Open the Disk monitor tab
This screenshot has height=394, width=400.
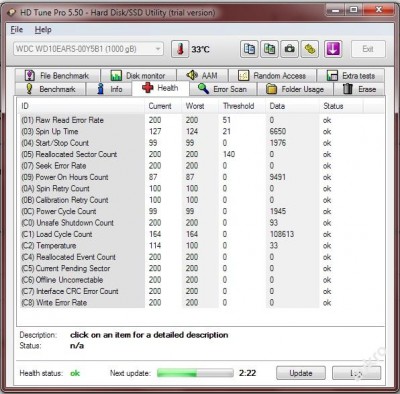(138, 76)
